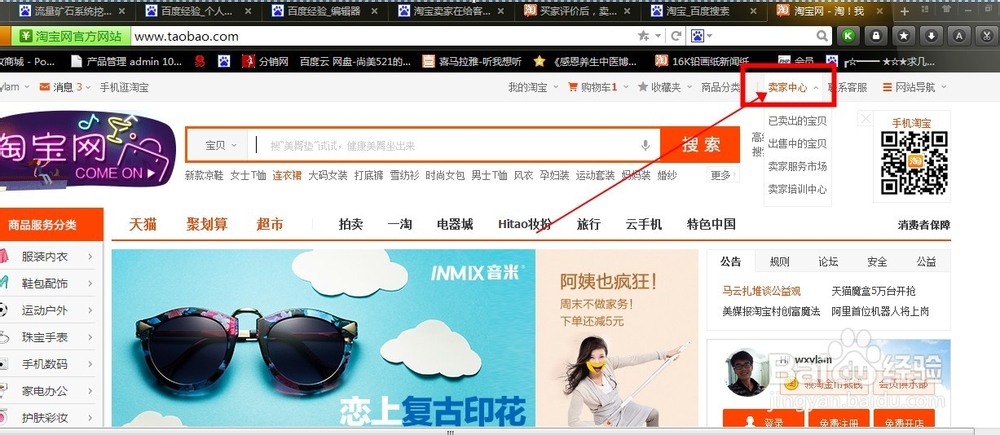The width and height of the screenshot is (1000, 435).
Task: Open the downloads arrow icon
Action: 932,36
